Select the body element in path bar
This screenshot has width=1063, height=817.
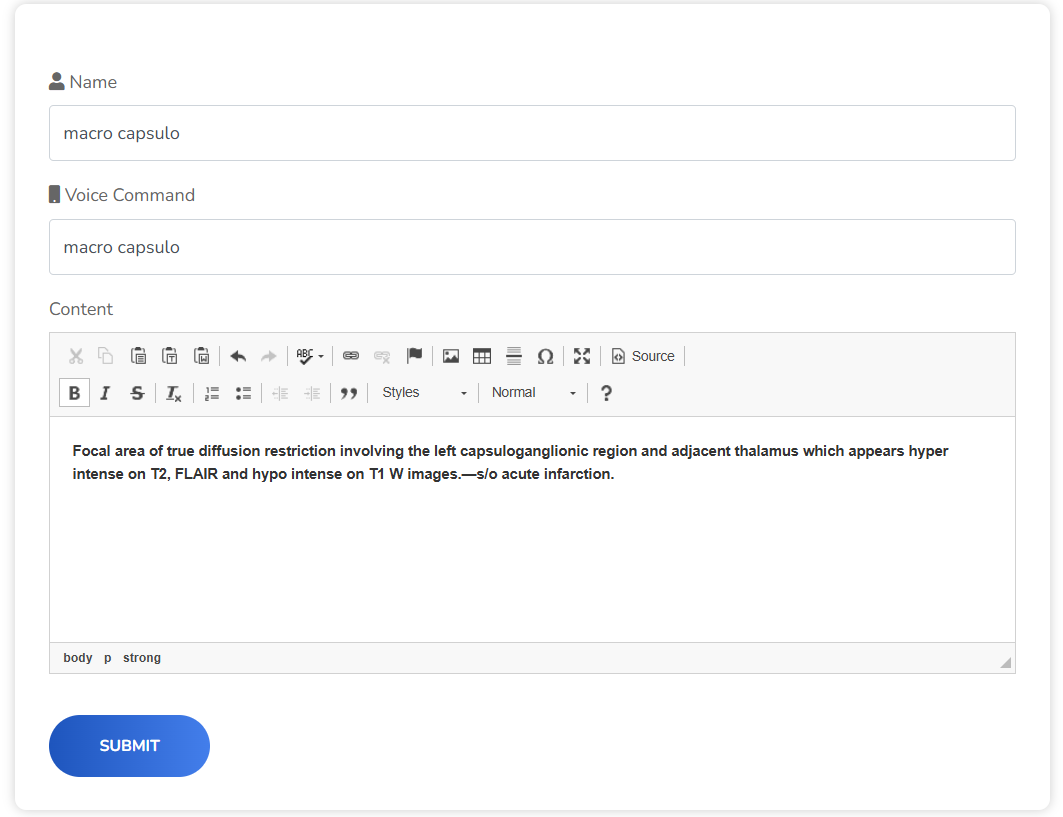tap(78, 658)
